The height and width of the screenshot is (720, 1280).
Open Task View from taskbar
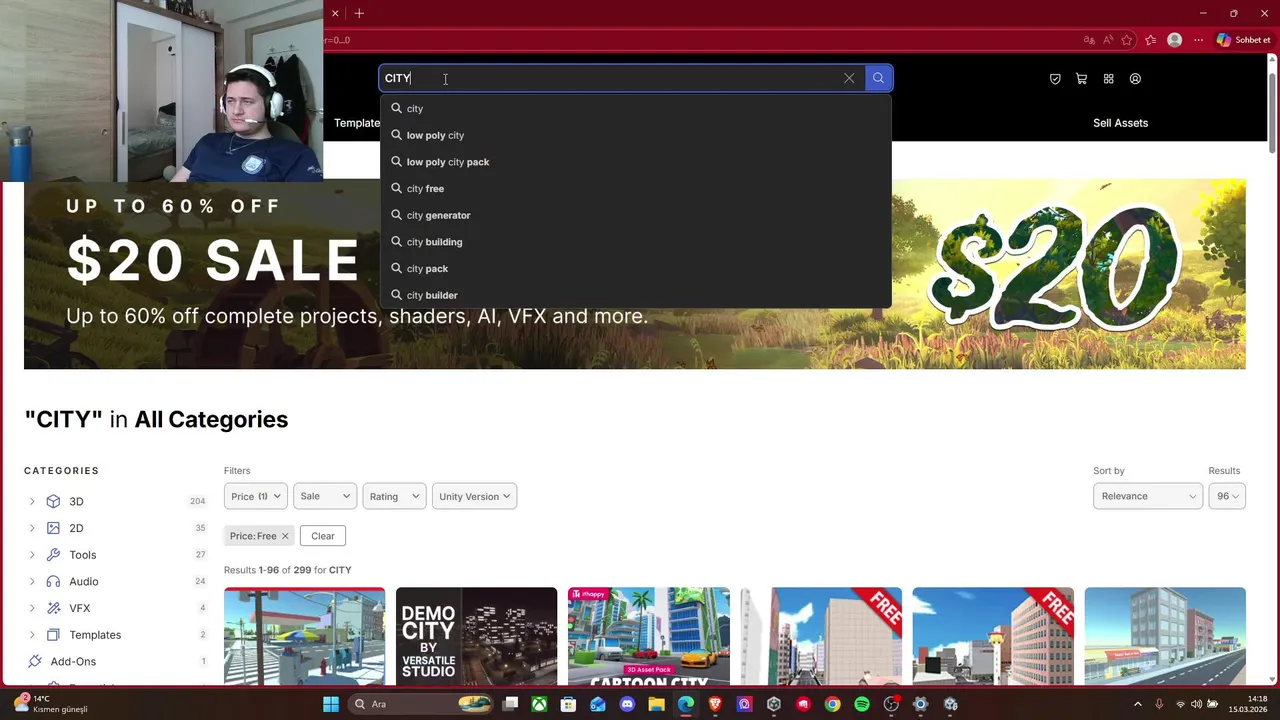[510, 704]
